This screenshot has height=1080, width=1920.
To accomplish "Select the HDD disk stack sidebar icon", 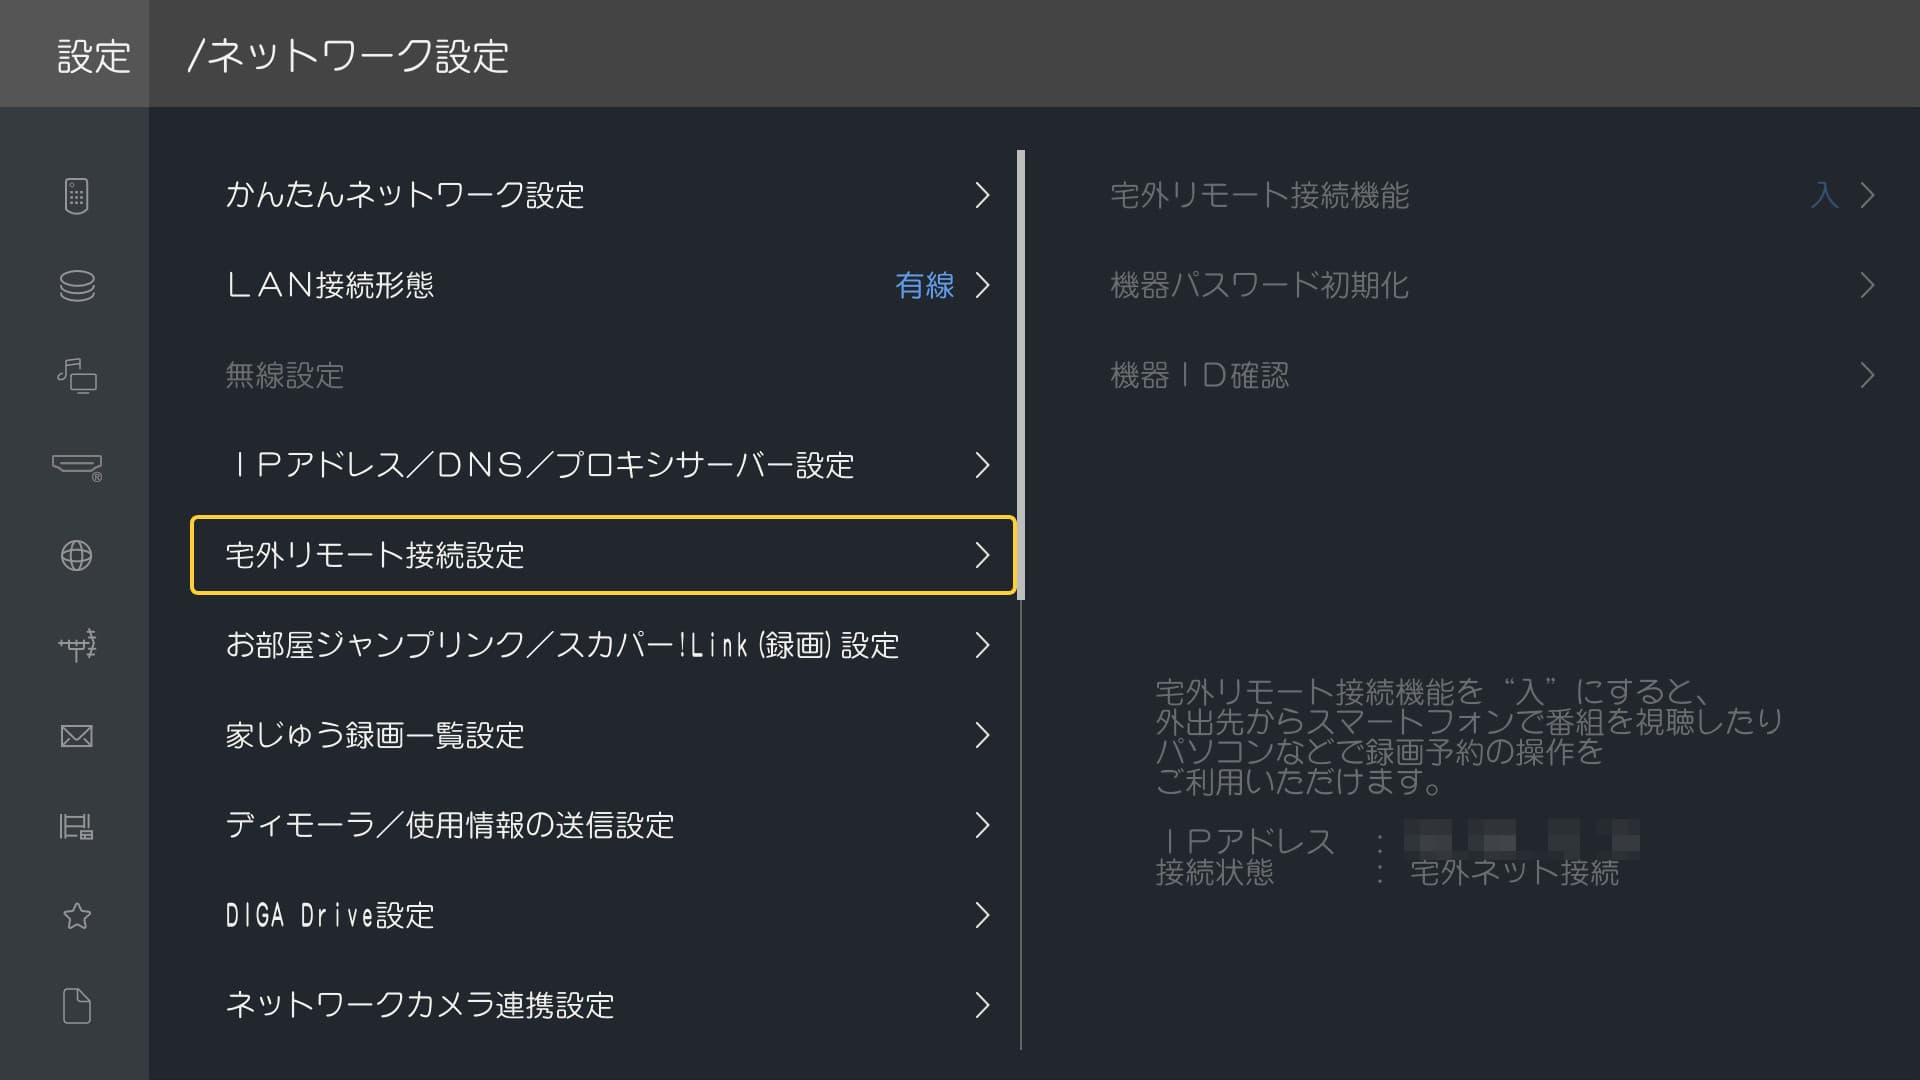I will coord(76,285).
